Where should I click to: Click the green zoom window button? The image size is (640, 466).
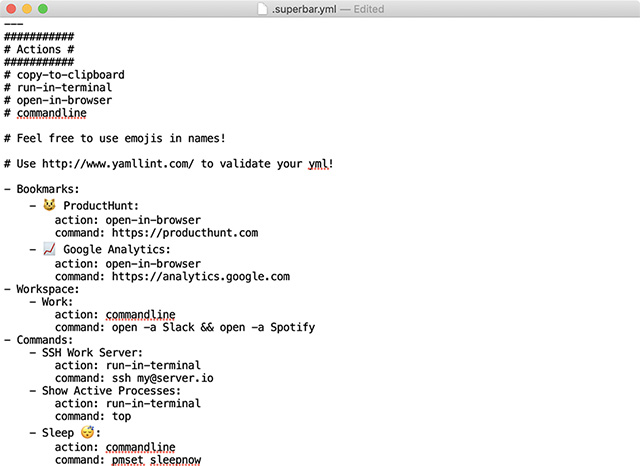(x=43, y=9)
